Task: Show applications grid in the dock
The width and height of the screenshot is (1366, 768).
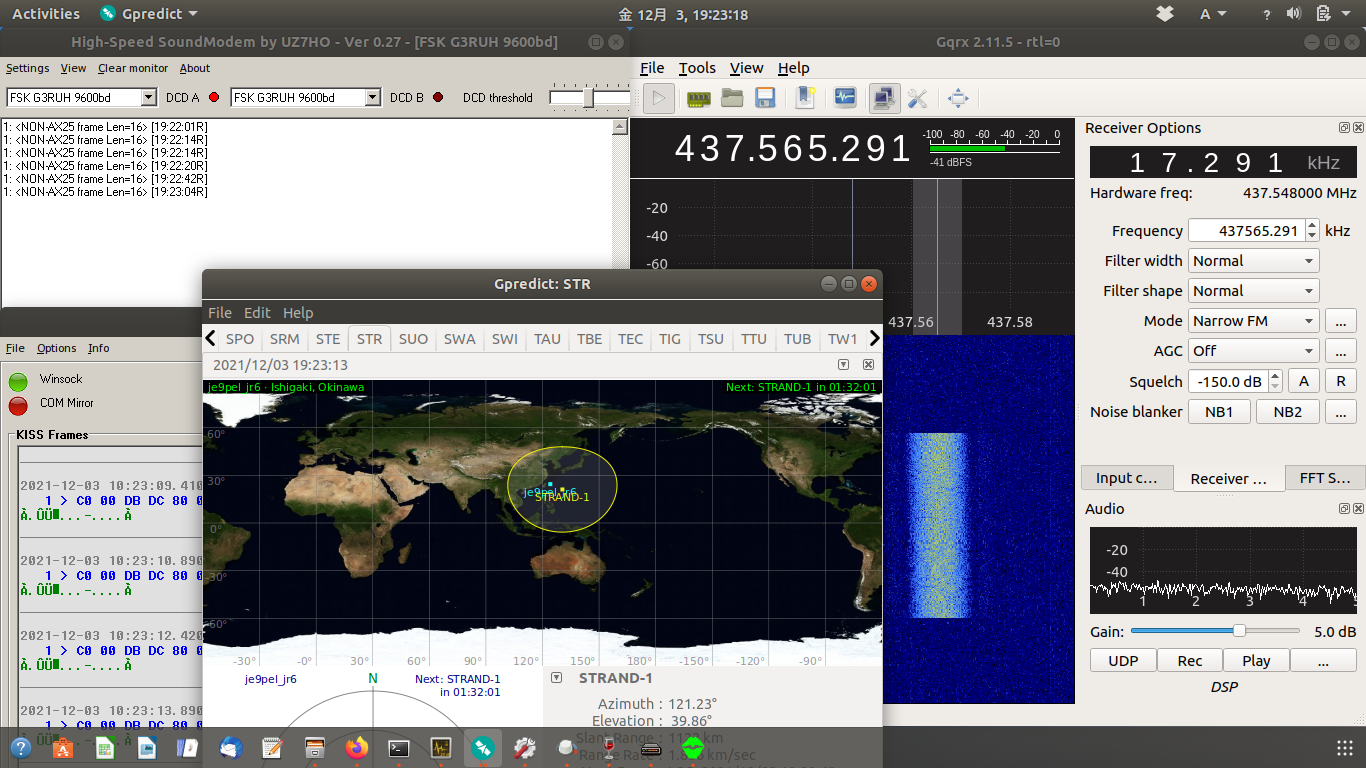Action: (1344, 747)
